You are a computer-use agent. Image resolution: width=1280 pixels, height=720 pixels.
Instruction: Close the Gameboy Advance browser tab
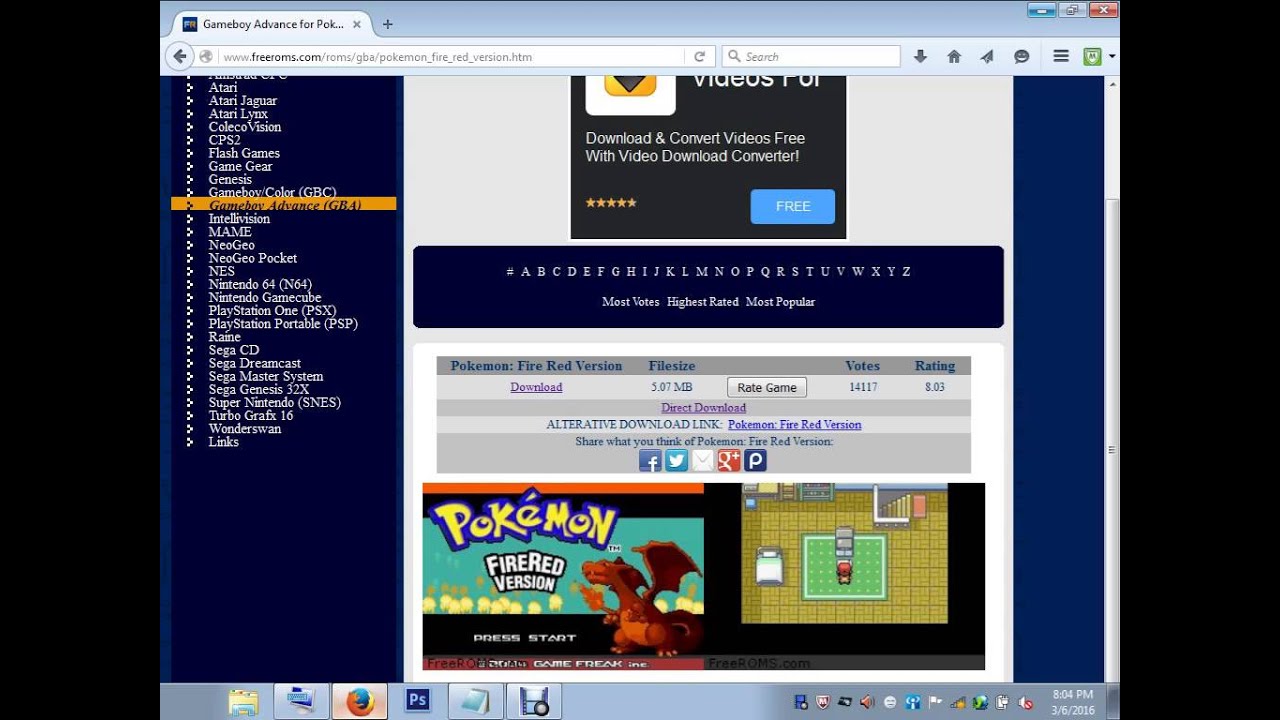point(357,24)
